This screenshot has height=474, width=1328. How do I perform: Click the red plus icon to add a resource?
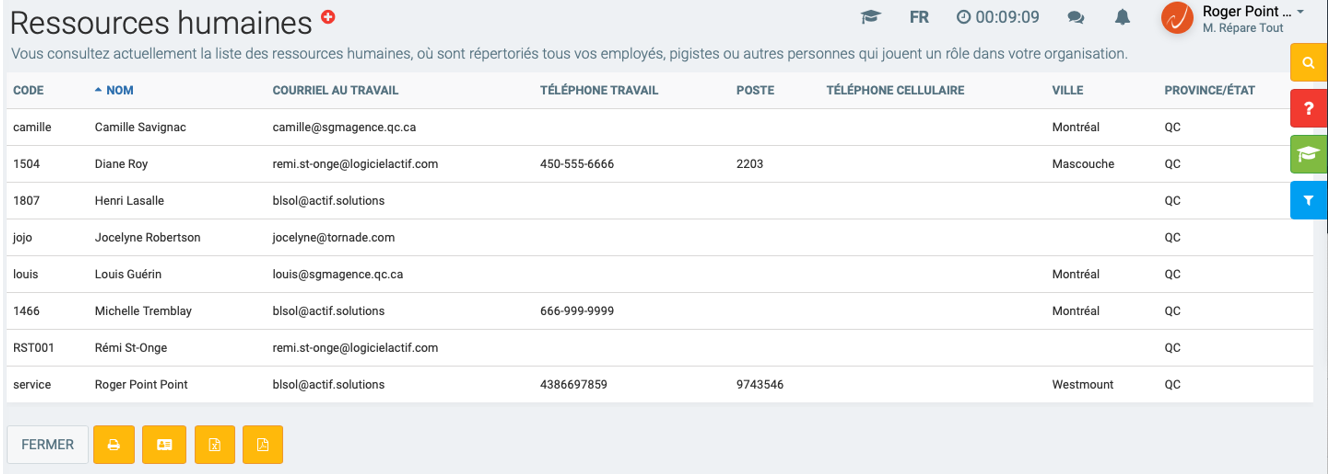(x=328, y=17)
